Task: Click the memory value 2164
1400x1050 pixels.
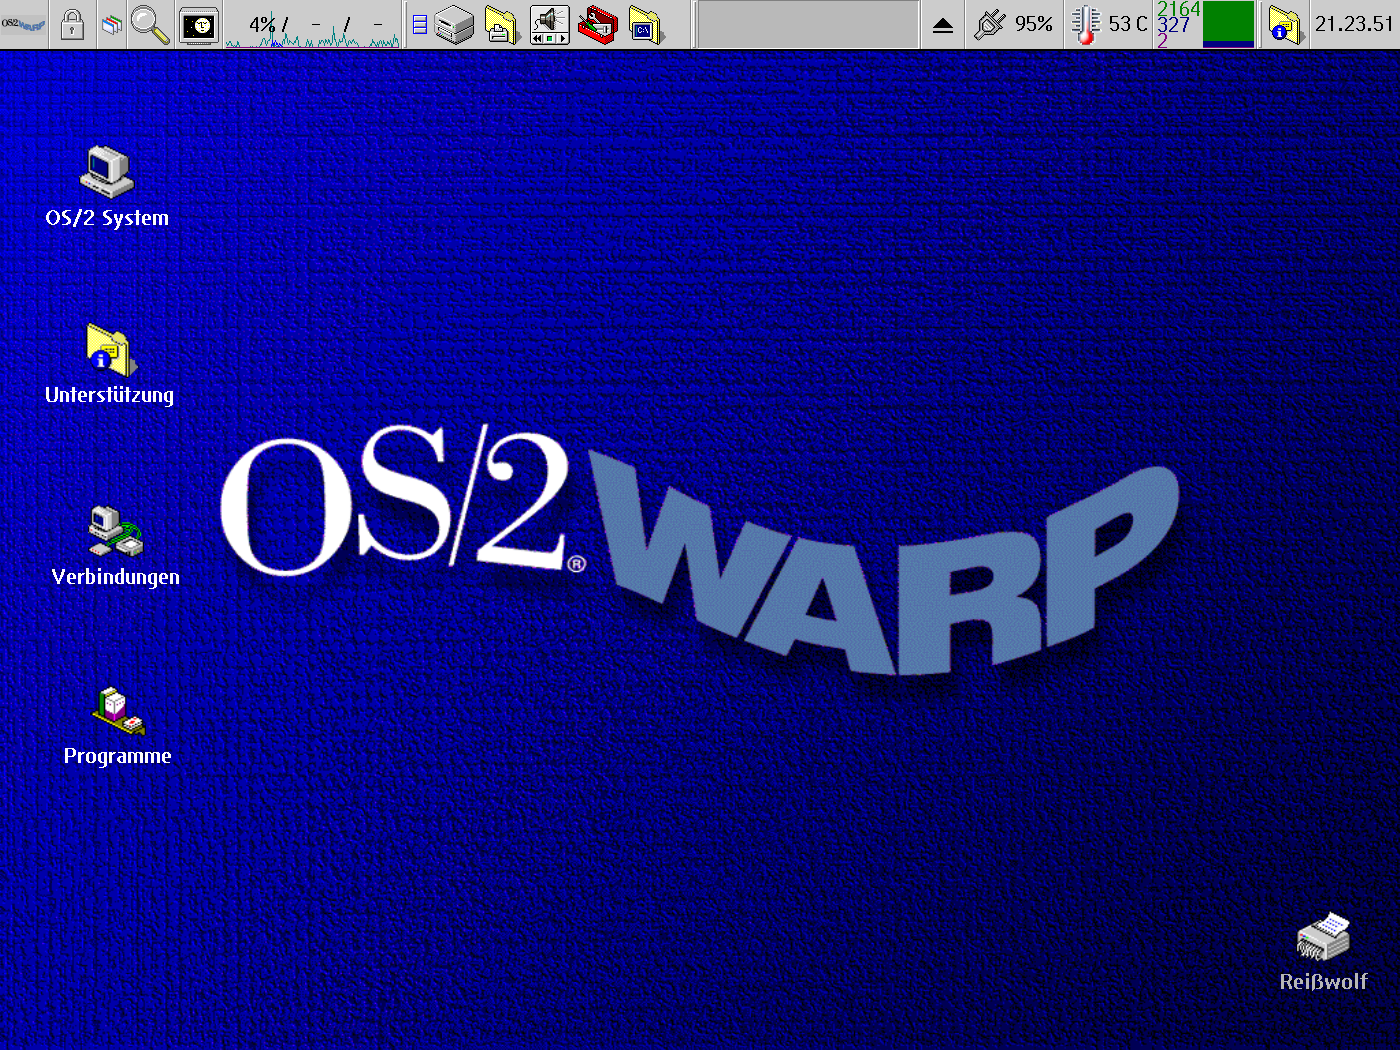Action: tap(1179, 8)
